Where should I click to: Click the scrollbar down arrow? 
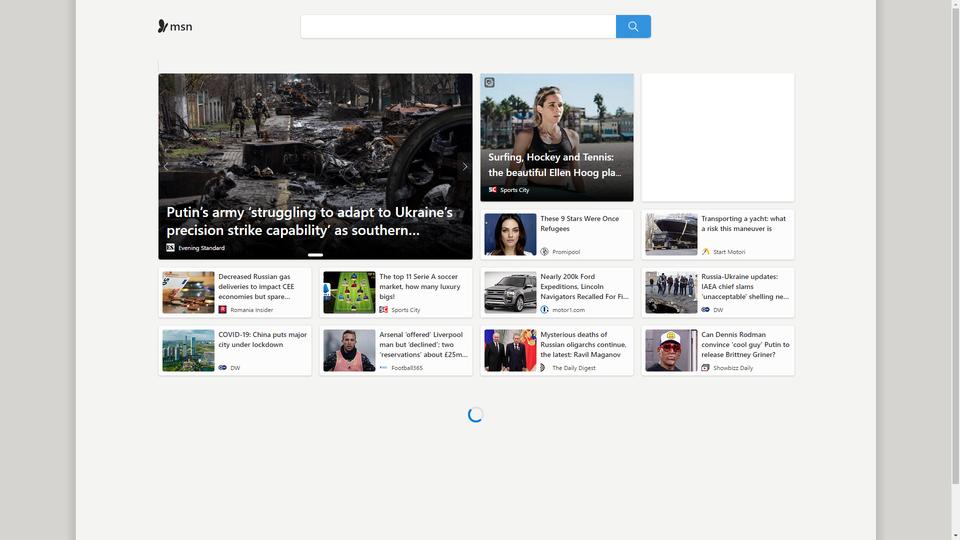[x=955, y=536]
